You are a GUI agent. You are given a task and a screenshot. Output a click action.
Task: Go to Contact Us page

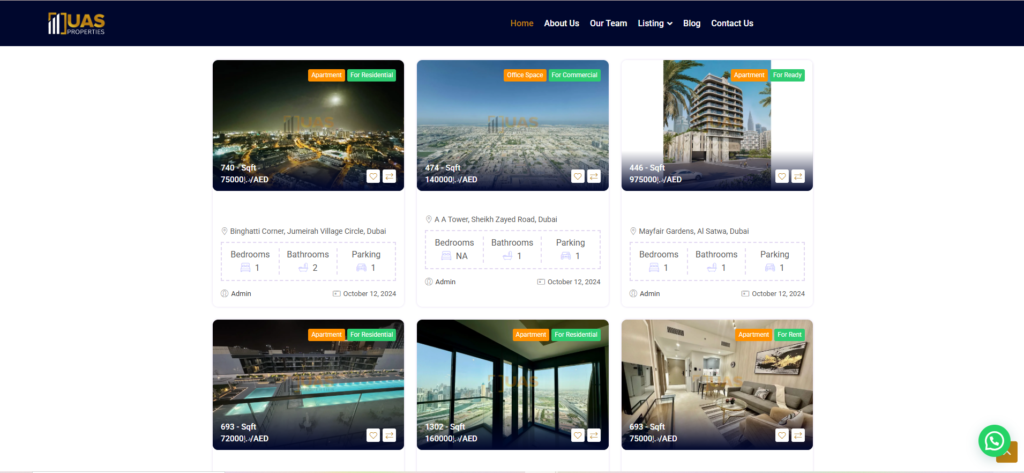[732, 23]
